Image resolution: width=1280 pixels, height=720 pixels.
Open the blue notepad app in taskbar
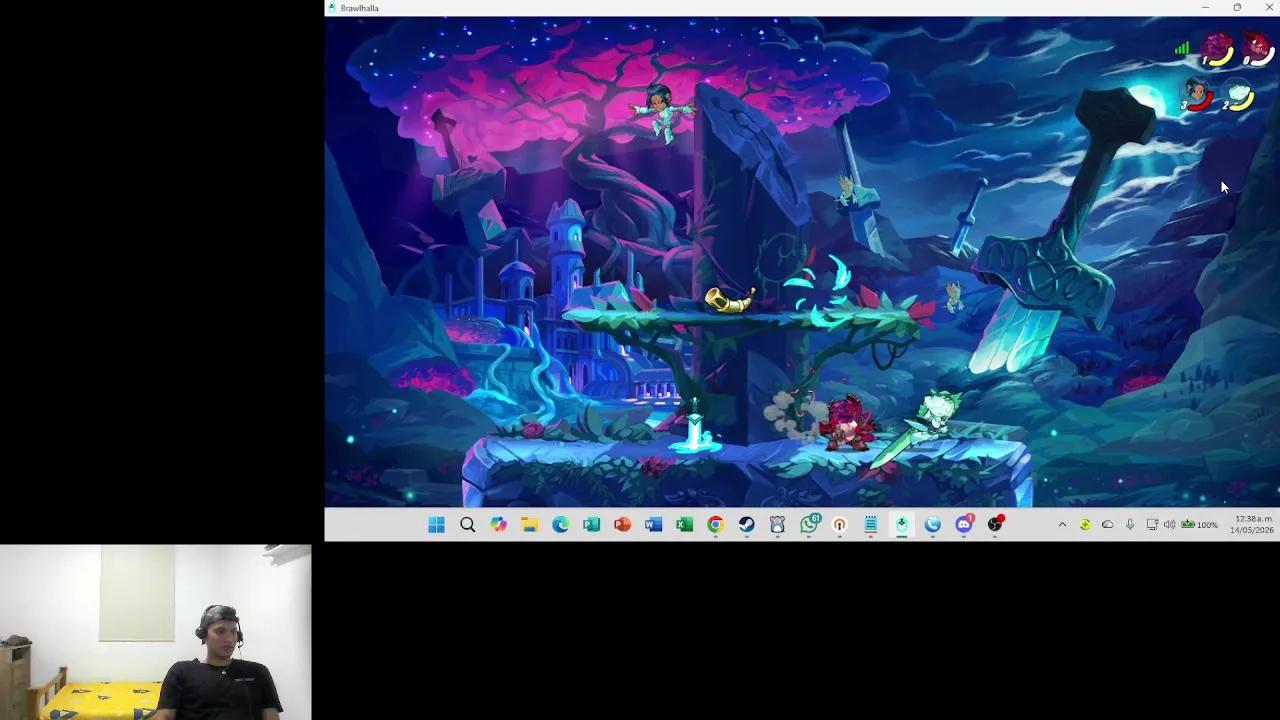870,525
